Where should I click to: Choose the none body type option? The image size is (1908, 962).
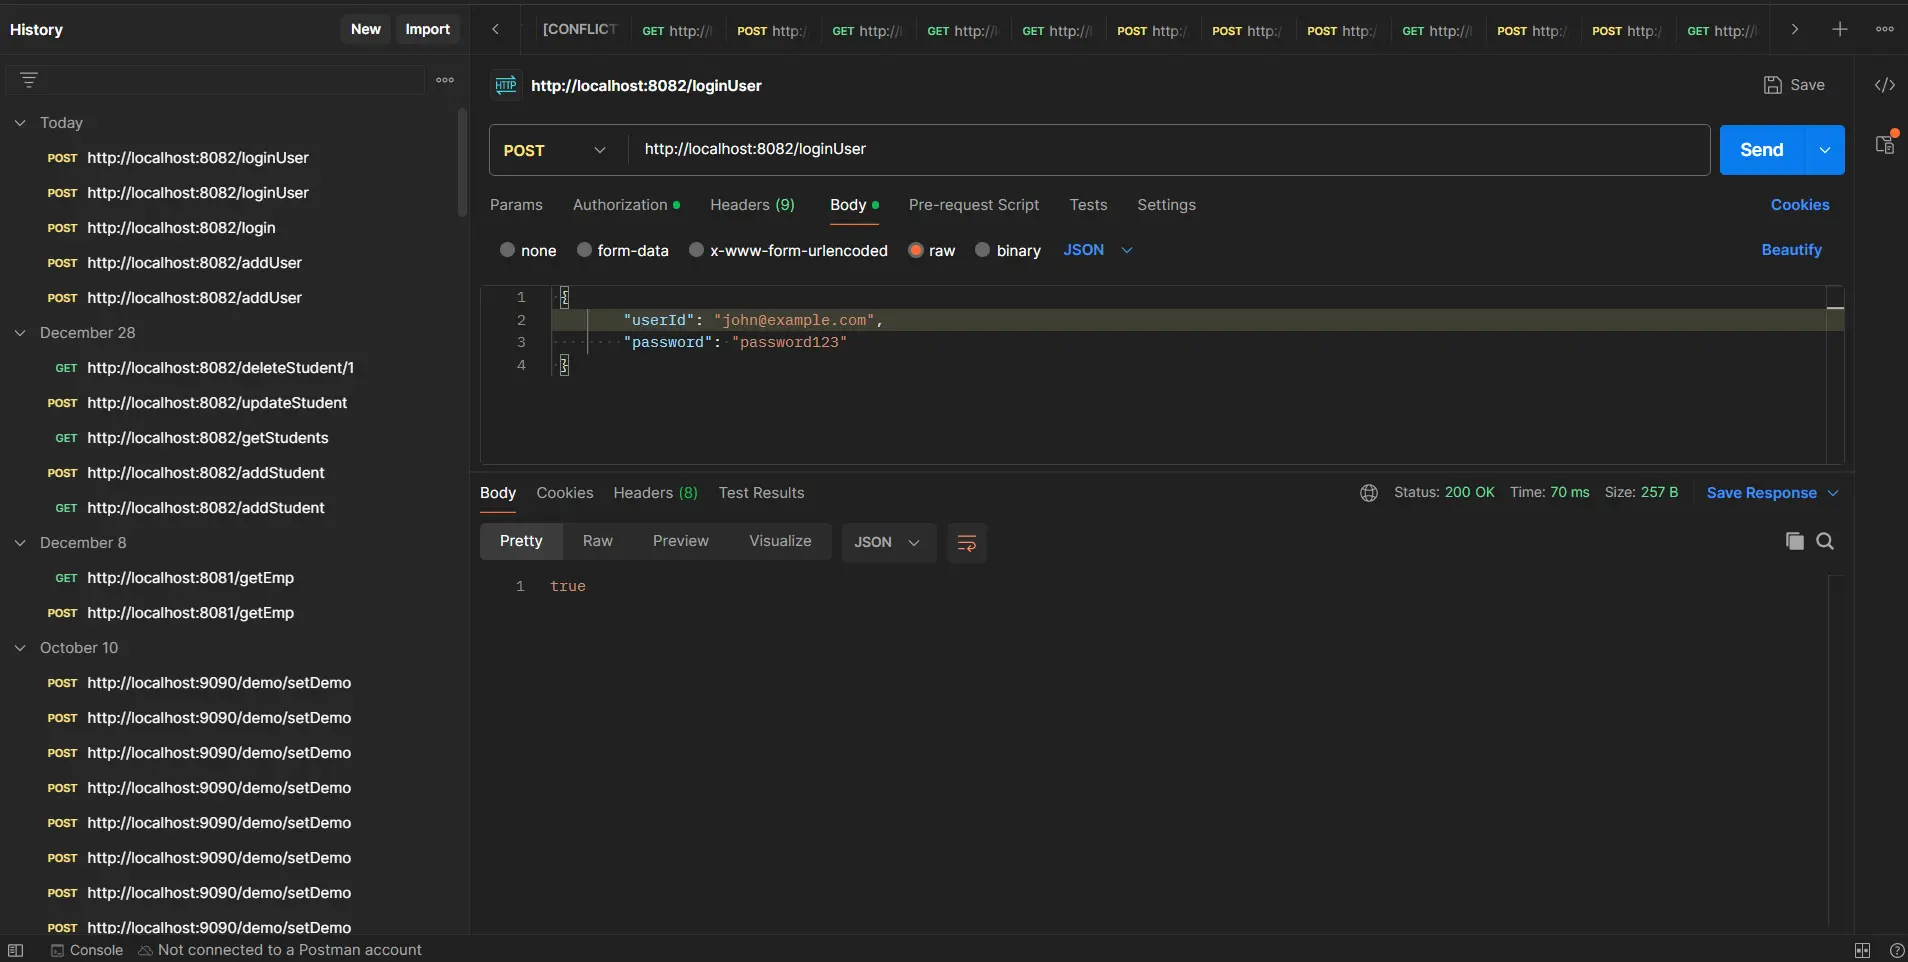coord(510,250)
